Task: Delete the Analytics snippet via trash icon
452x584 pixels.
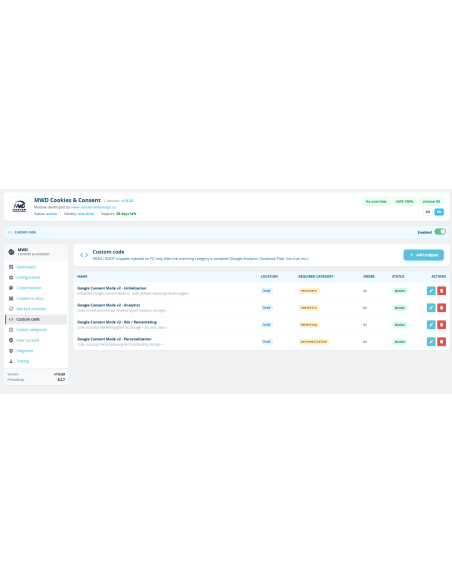Action: click(441, 308)
